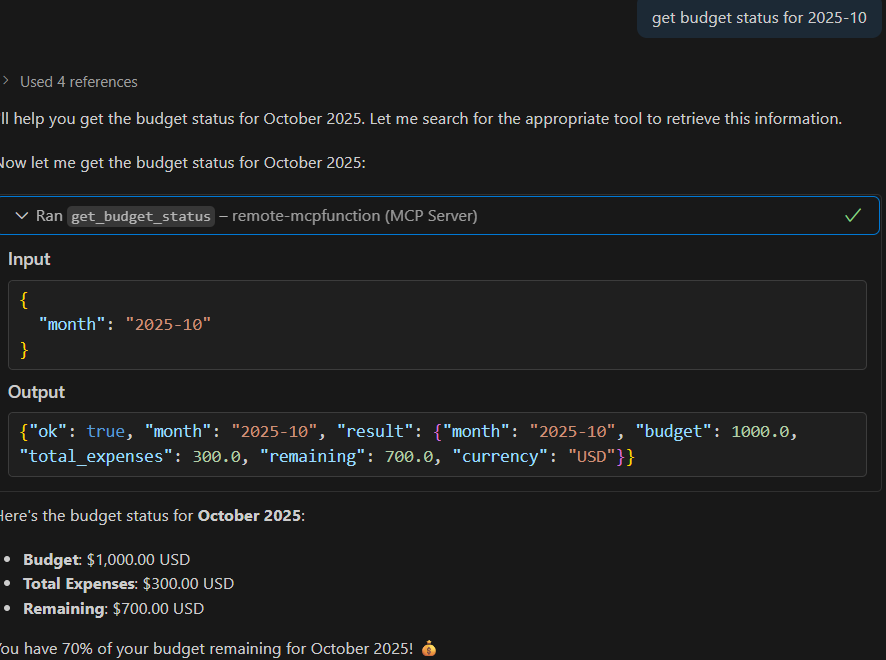Collapse the get_budget_status tool call chevron
Viewport: 886px width, 660px height.
click(22, 216)
